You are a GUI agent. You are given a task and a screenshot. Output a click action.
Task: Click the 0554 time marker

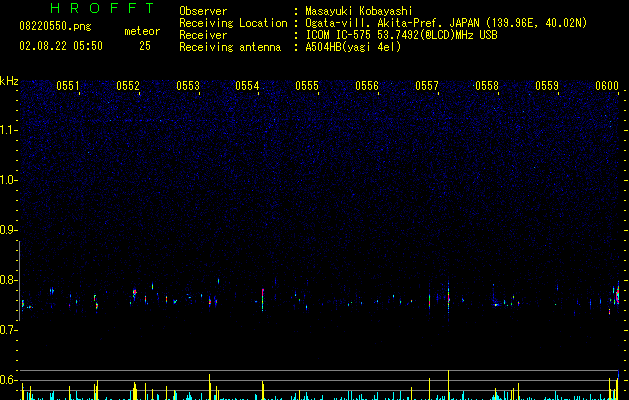247,86
